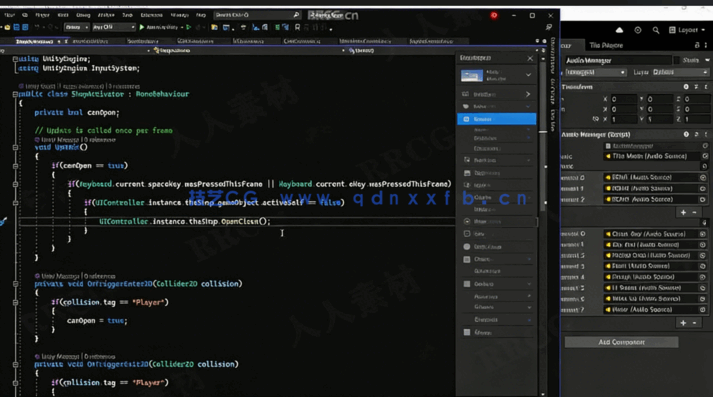Click the Visual Studio search box
The height and width of the screenshot is (397, 713).
[x=257, y=15]
